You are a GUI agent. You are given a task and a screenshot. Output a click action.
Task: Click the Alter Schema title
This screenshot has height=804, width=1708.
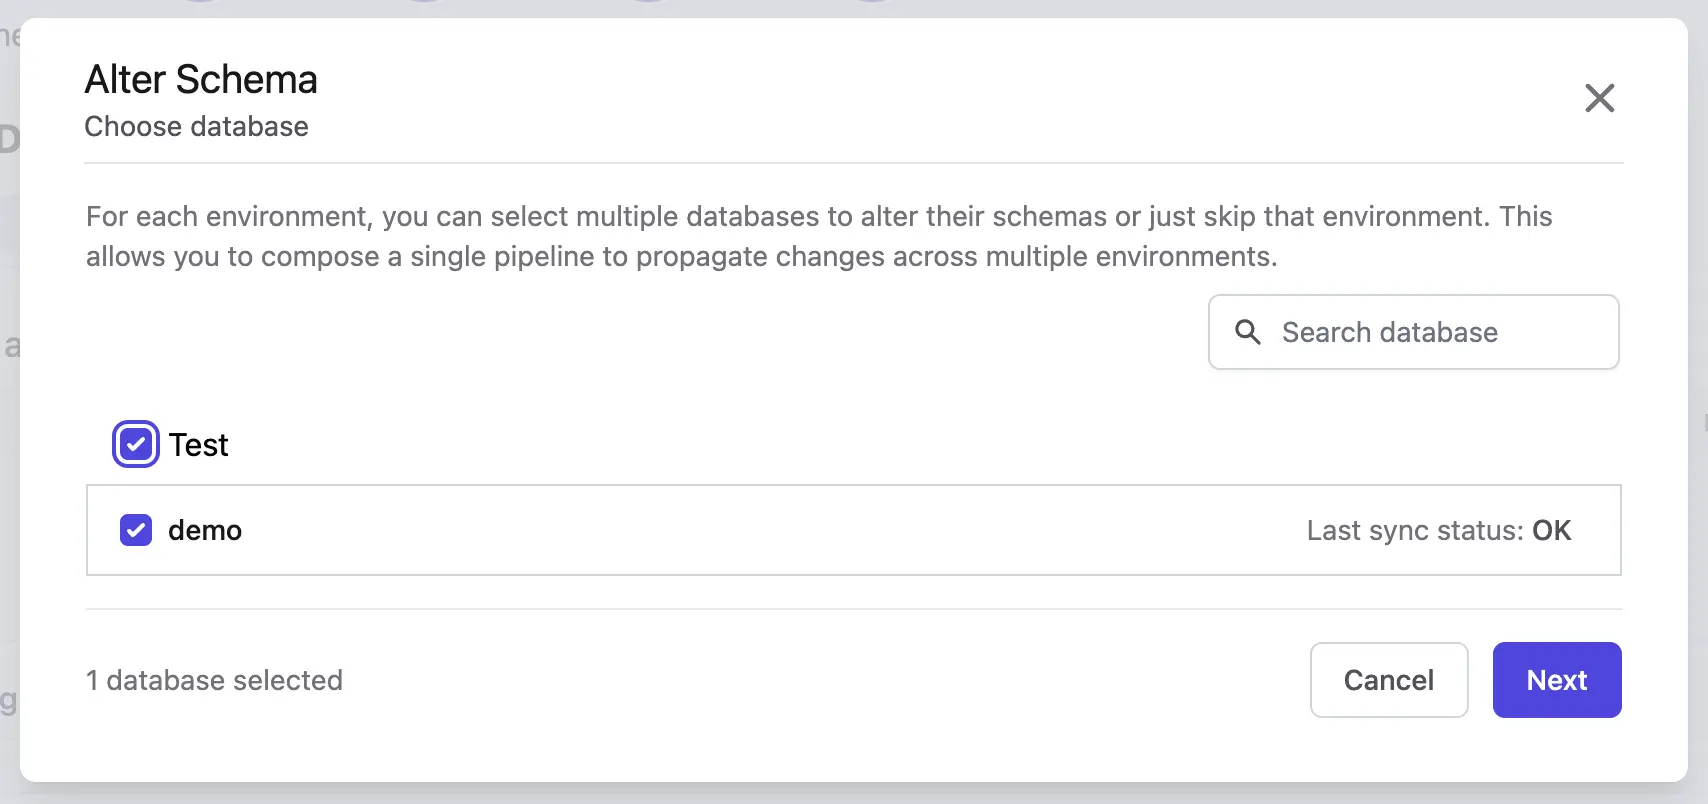(201, 80)
